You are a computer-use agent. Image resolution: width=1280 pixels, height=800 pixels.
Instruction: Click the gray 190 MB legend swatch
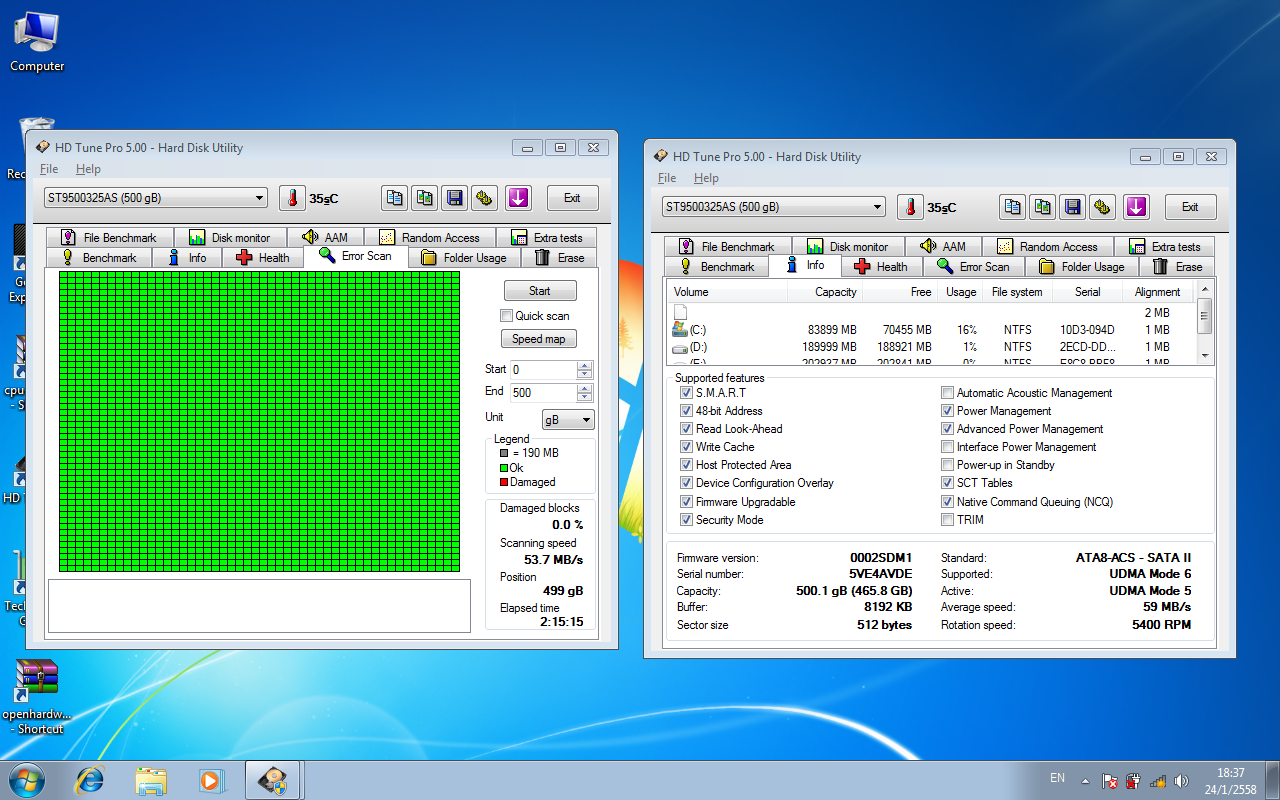504,453
